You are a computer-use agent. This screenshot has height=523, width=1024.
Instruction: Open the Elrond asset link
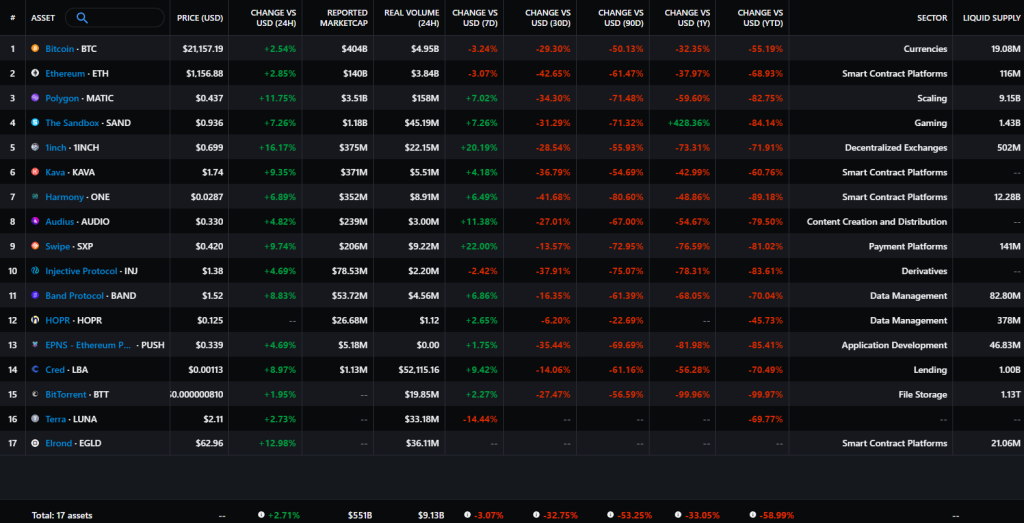click(59, 443)
